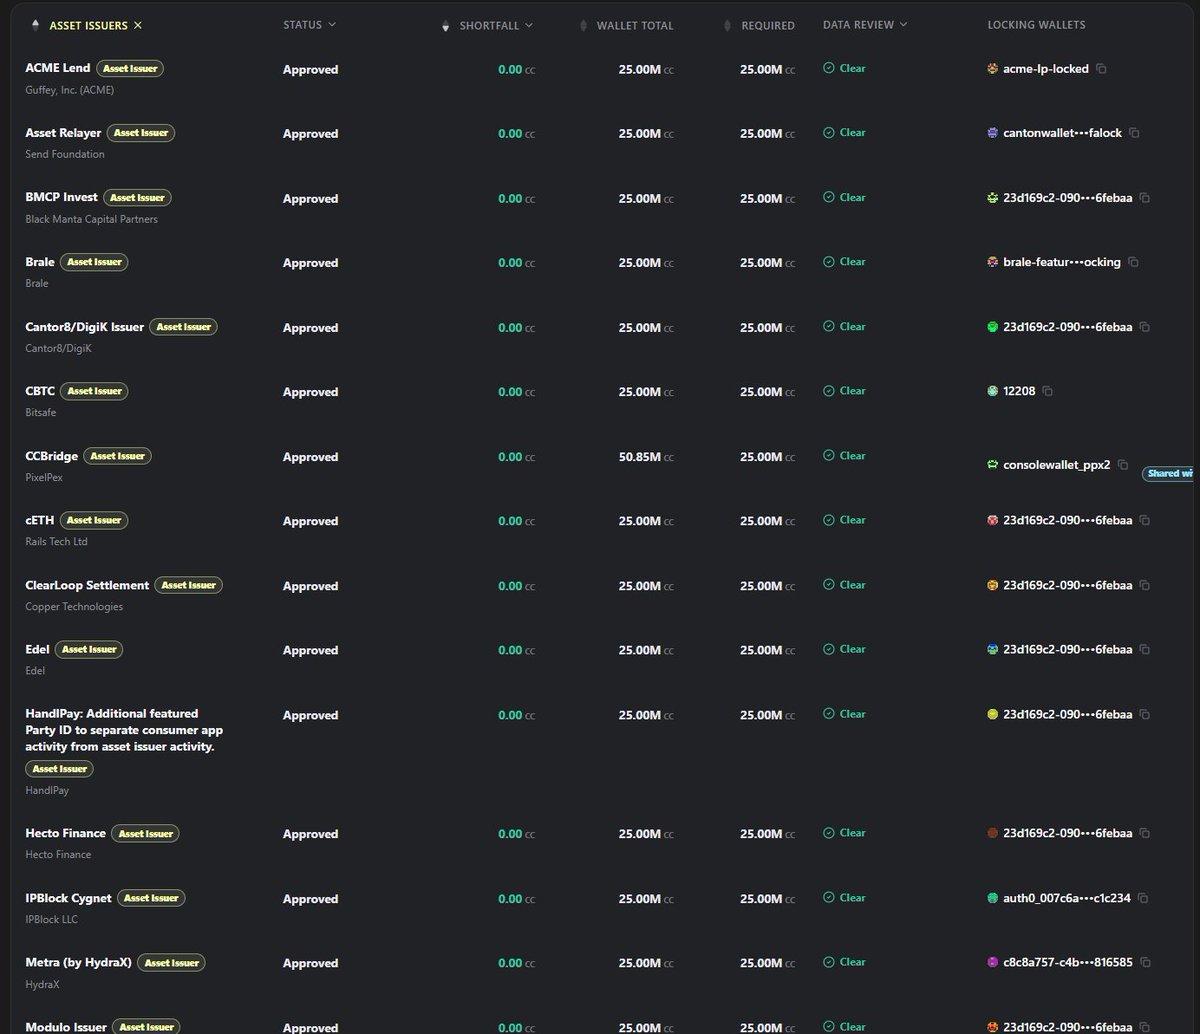The width and height of the screenshot is (1200, 1034).
Task: Click the consolewallet_ppx2 avatar icon
Action: click(x=992, y=465)
